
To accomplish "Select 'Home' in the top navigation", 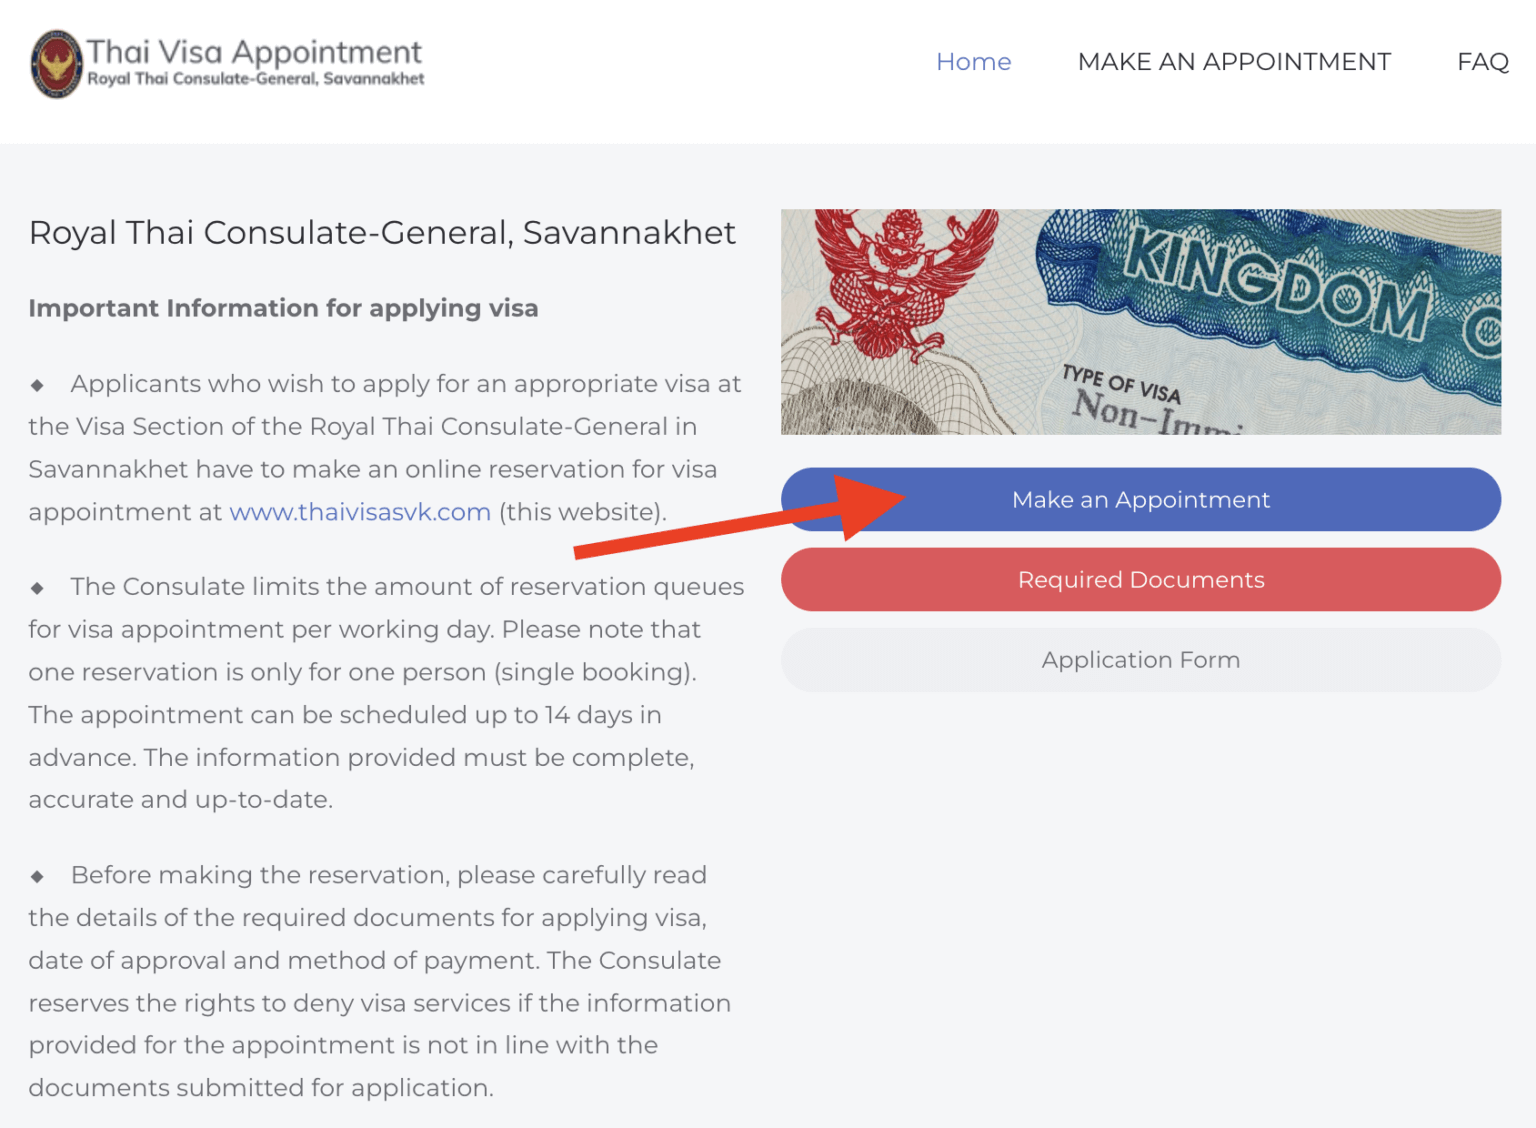I will (973, 61).
